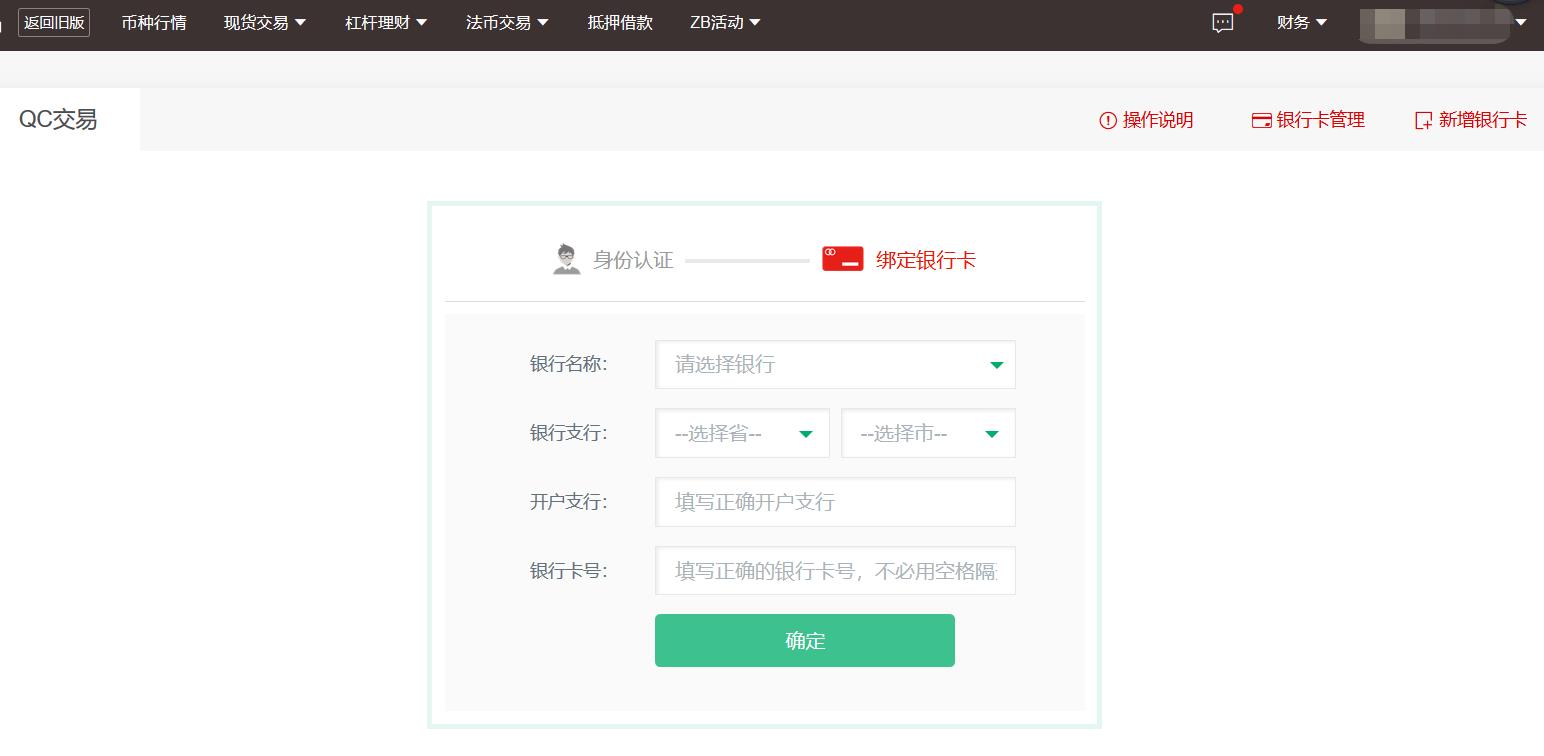
Task: Click the 开户支行 field label
Action: [x=568, y=502]
